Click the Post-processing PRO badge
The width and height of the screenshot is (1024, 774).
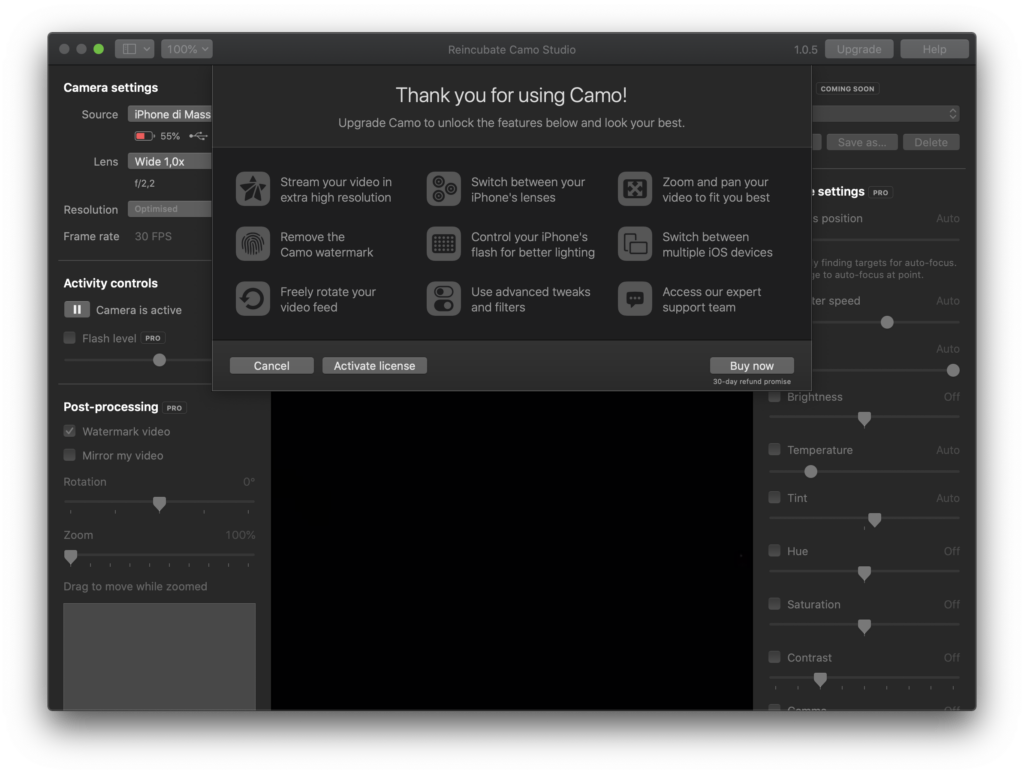tap(174, 408)
